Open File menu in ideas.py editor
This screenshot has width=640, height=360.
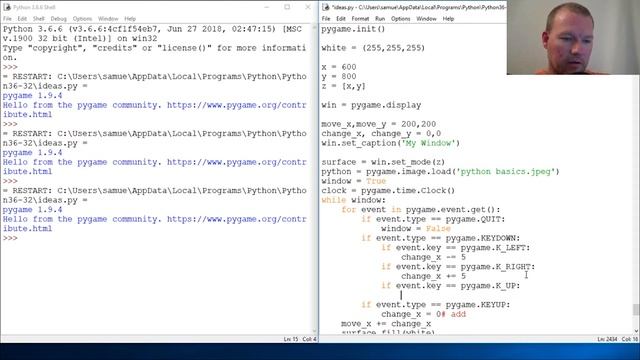(x=326, y=19)
